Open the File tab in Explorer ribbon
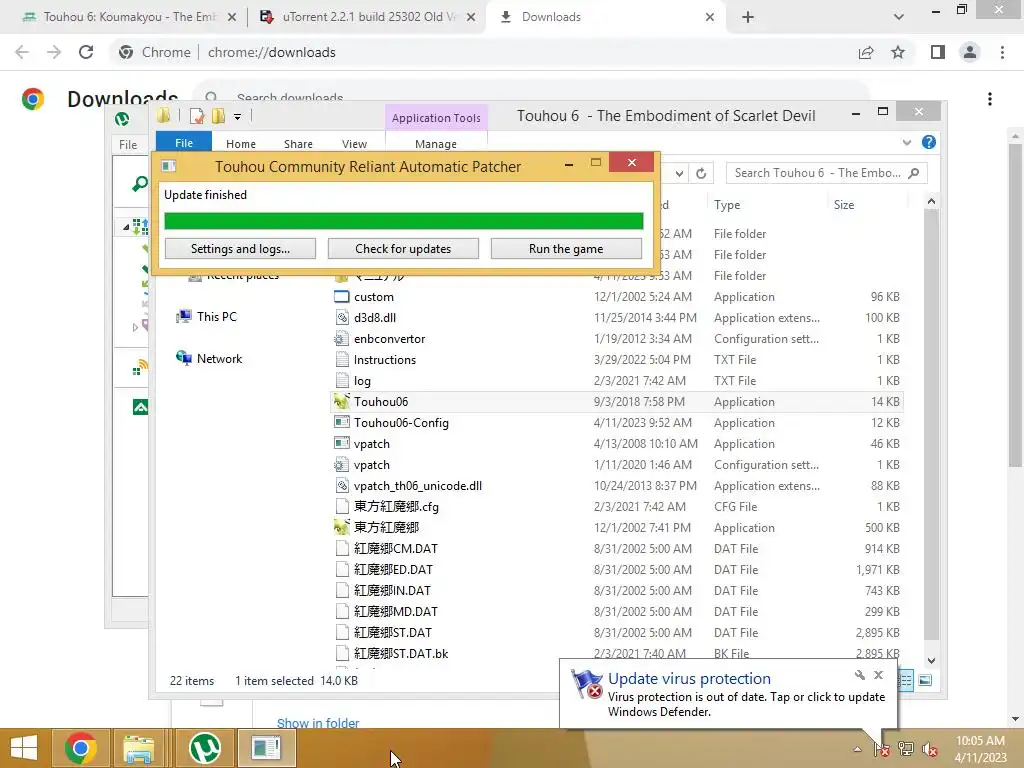Viewport: 1024px width, 768px height. pyautogui.click(x=184, y=142)
